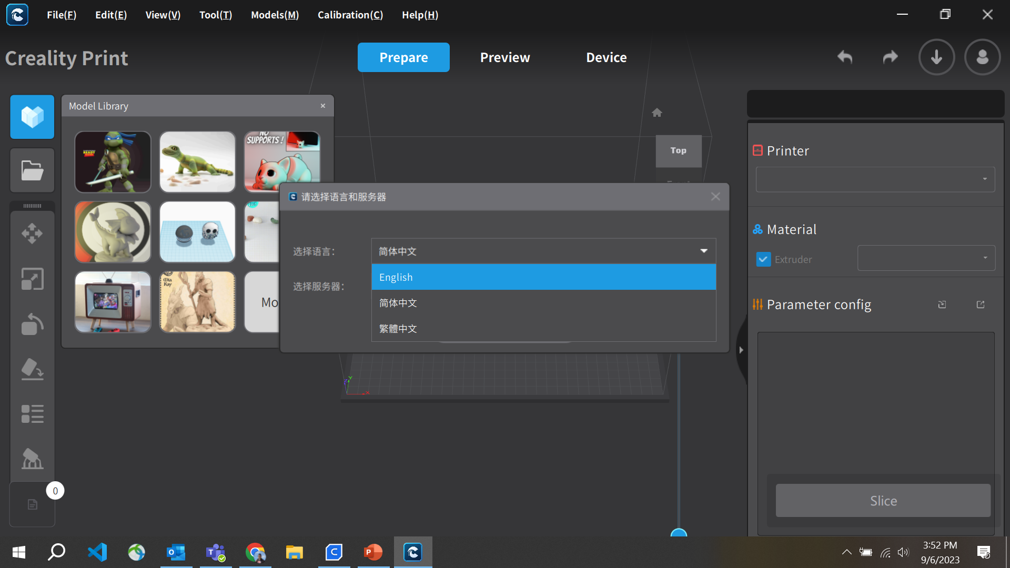Collapse the right panel with arrow handle
This screenshot has width=1010, height=568.
coord(741,350)
